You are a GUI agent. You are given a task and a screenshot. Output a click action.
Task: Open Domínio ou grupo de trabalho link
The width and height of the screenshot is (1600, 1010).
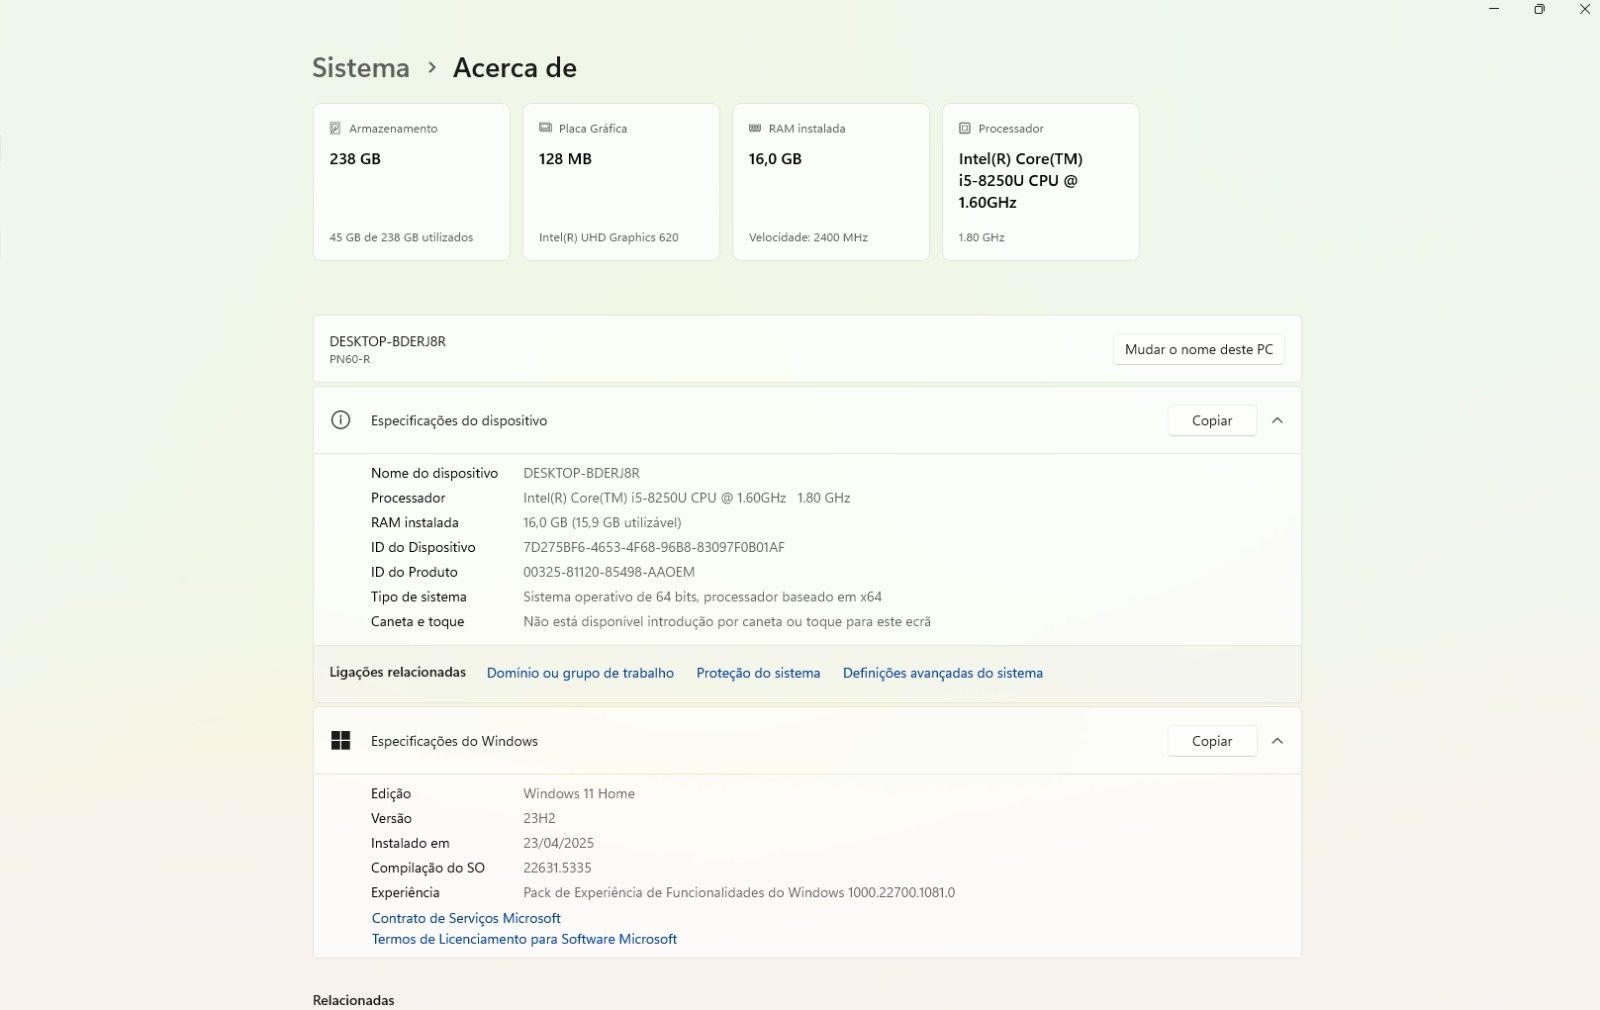[x=580, y=673]
